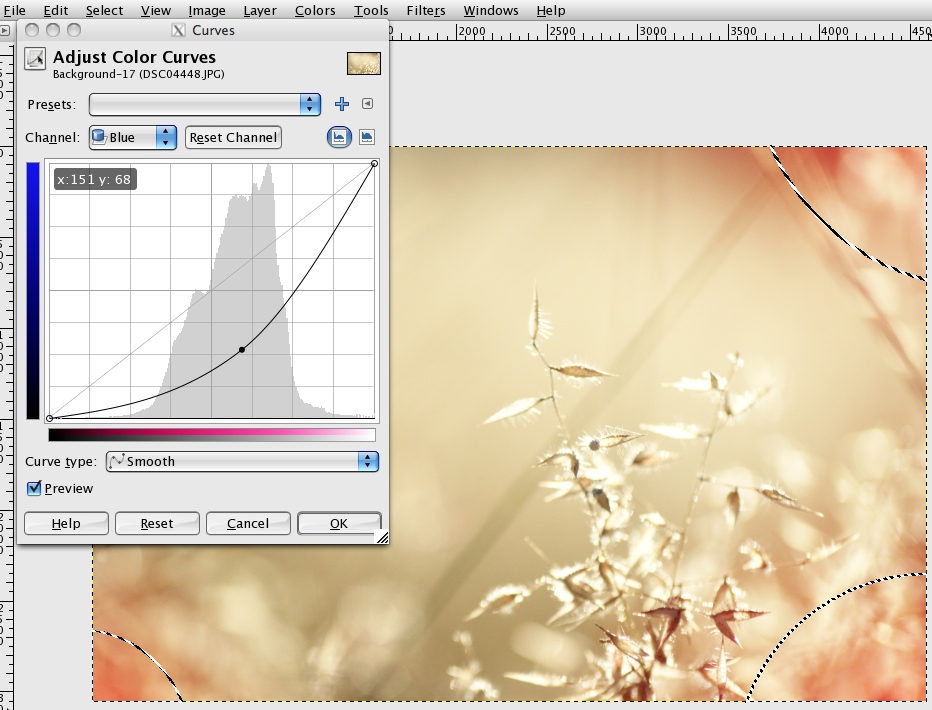Open the Presets dropdown
The width and height of the screenshot is (932, 710).
click(x=204, y=105)
